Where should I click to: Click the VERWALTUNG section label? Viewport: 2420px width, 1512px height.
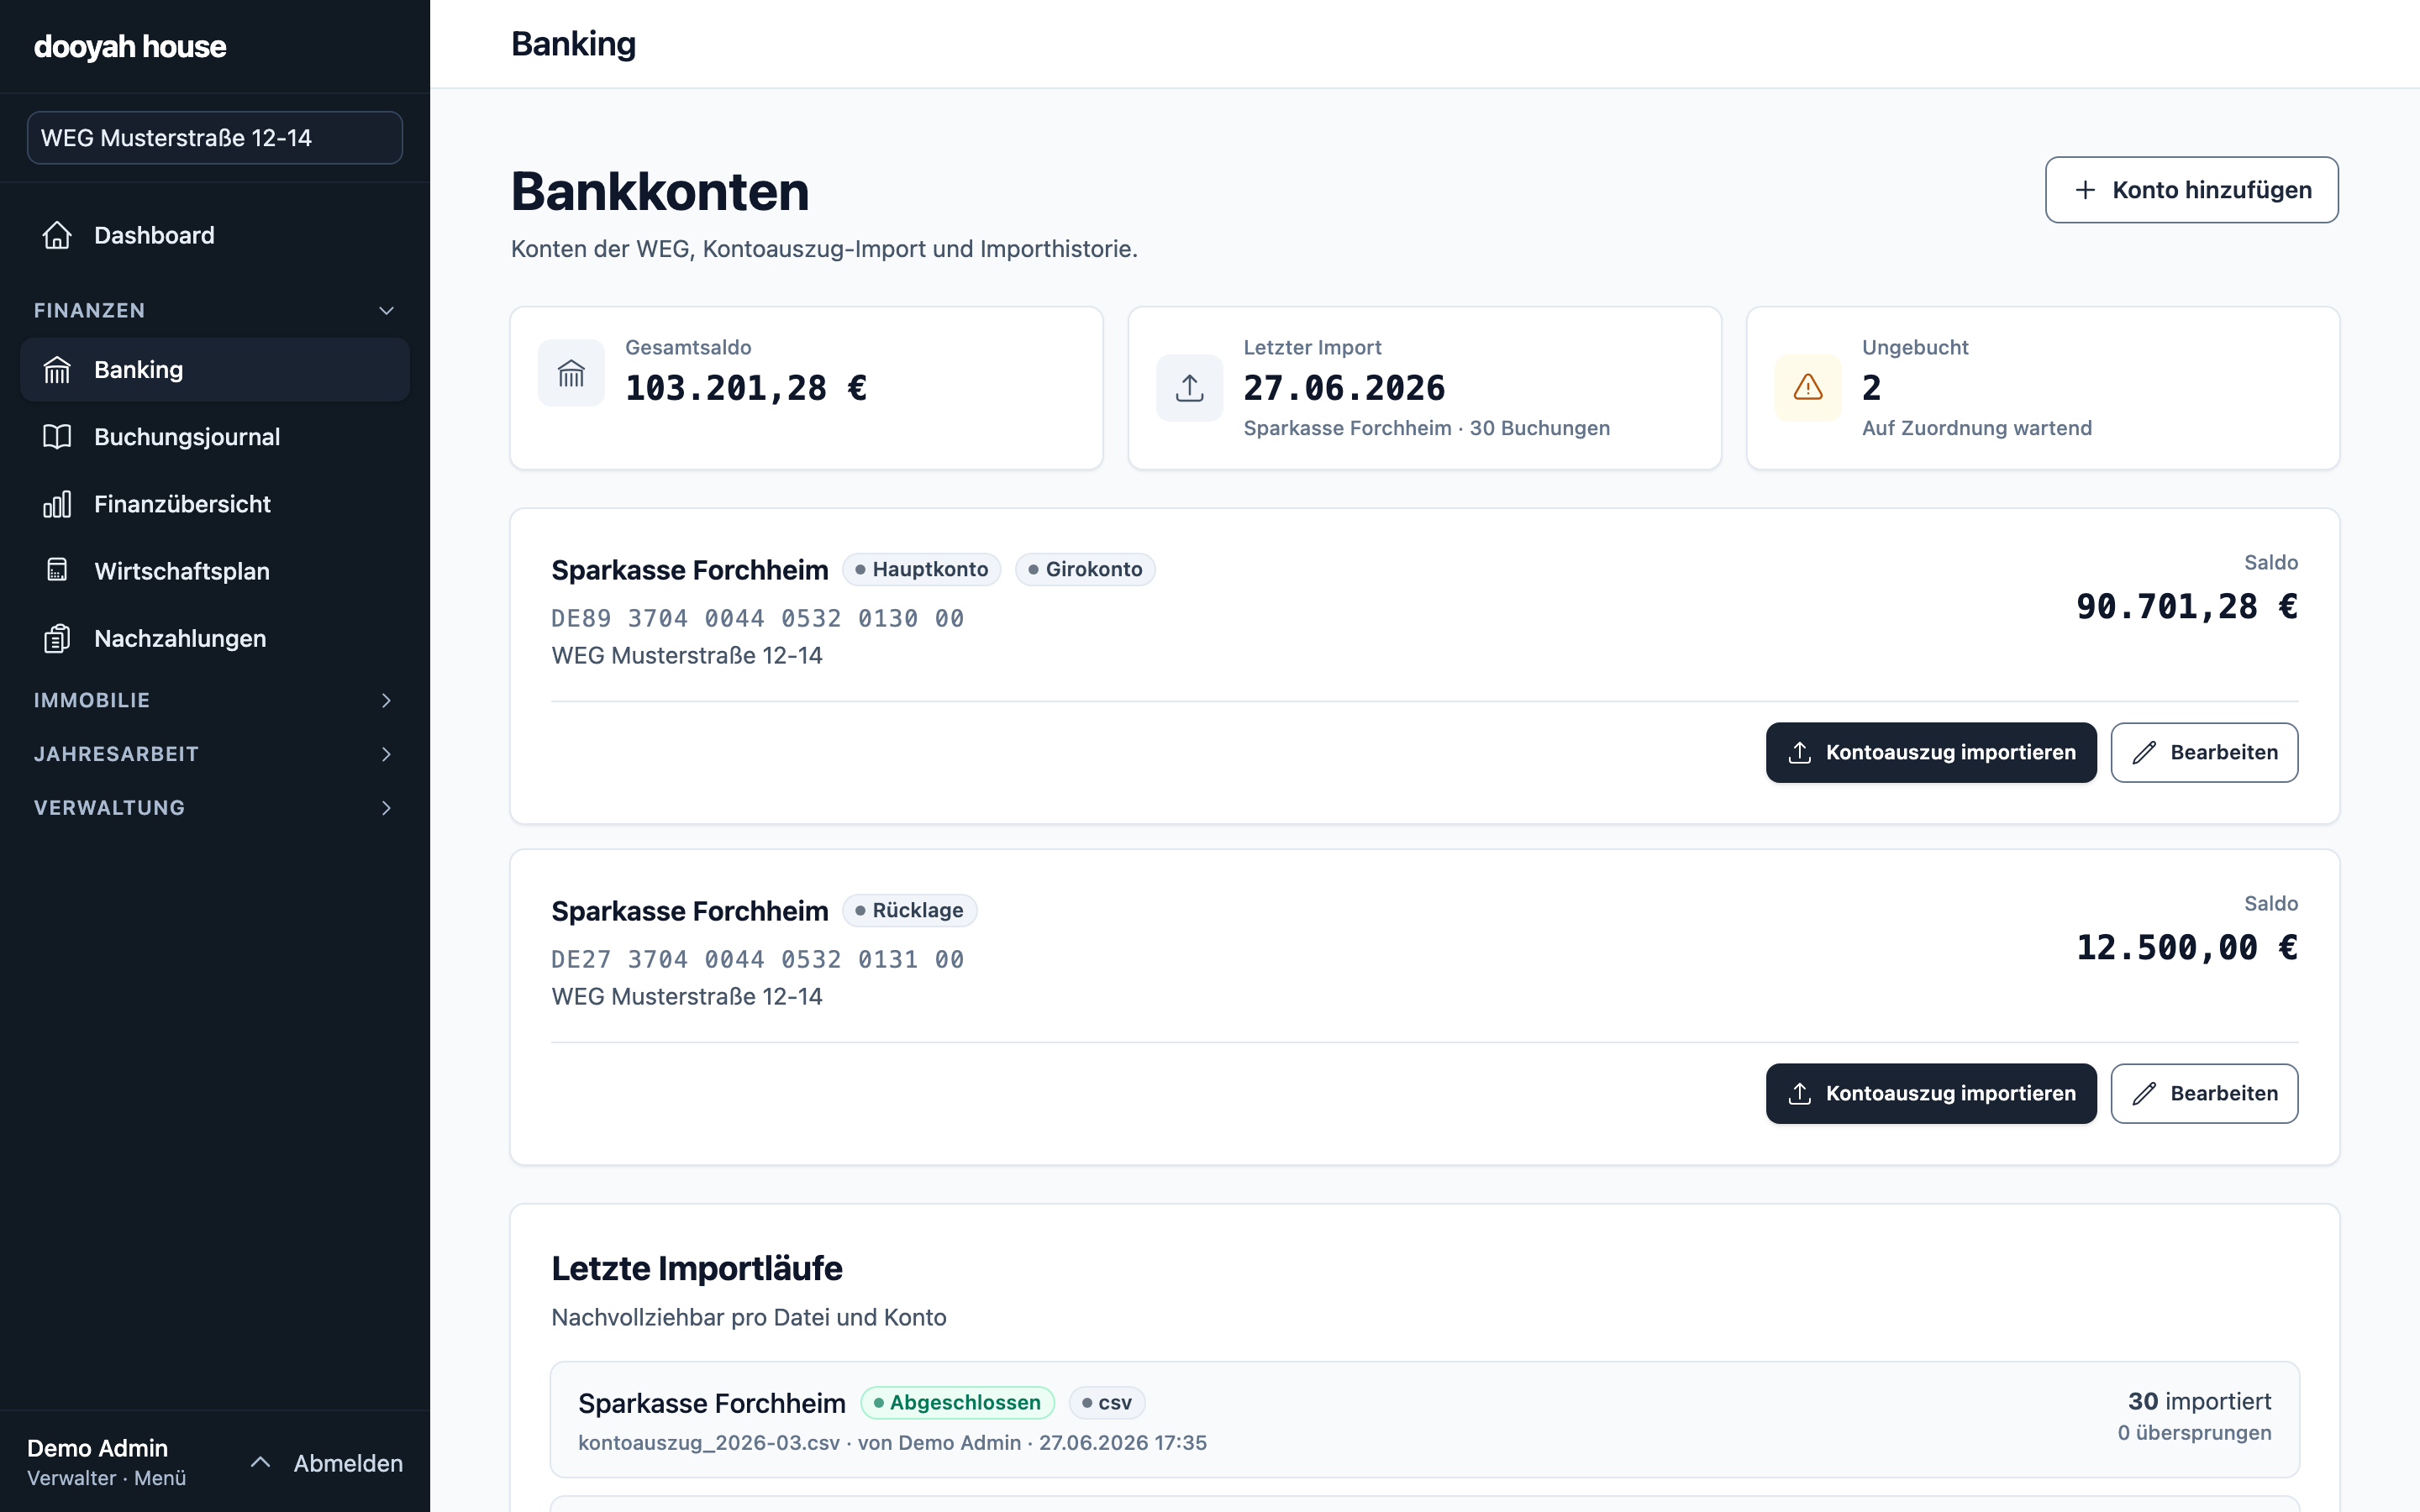pyautogui.click(x=109, y=808)
